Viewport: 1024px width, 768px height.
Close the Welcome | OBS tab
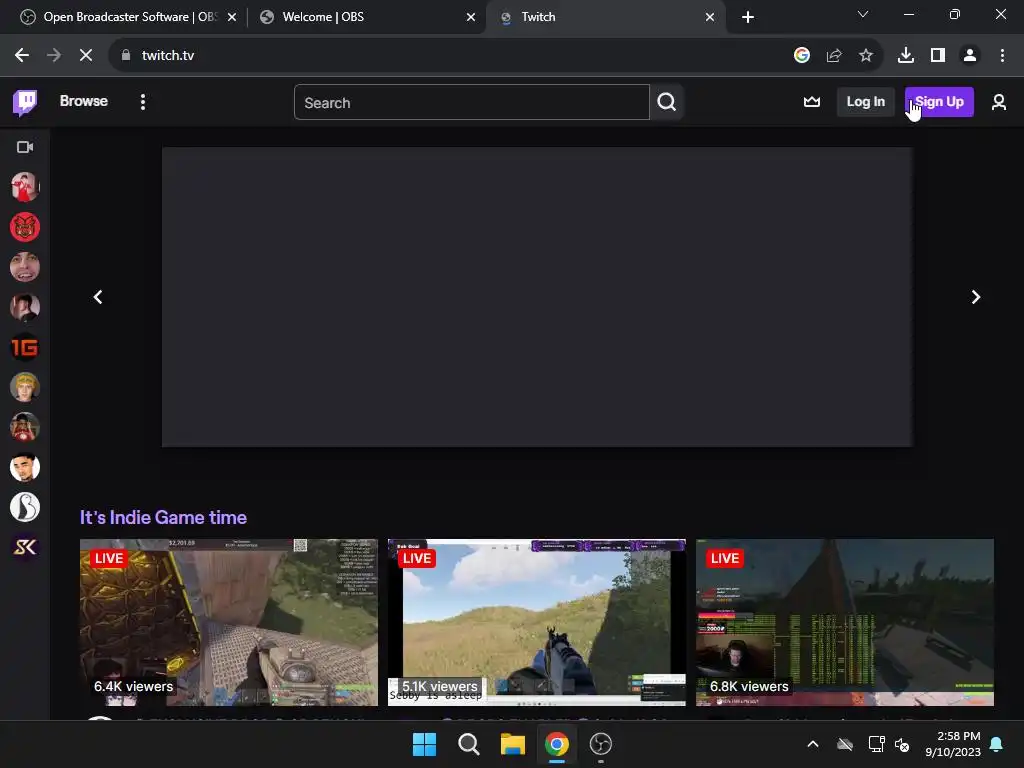471,17
